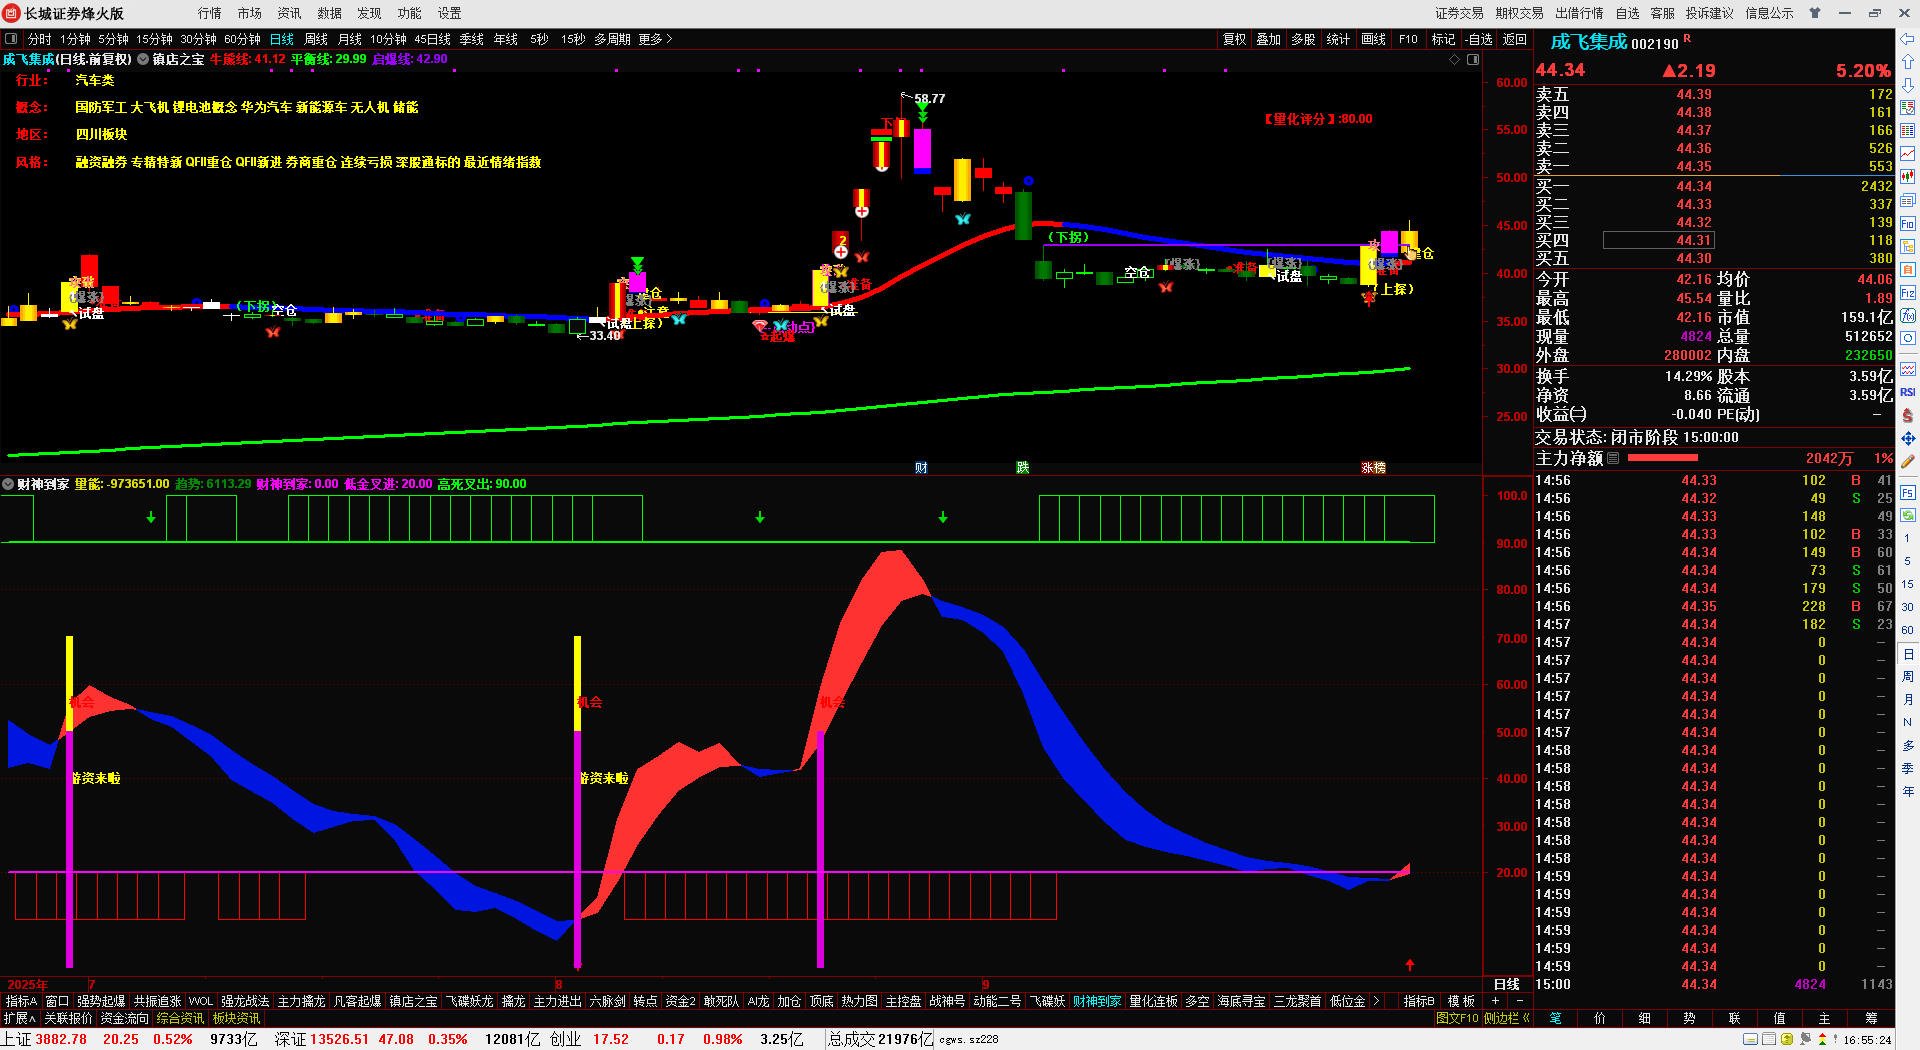Toggle the 镇店之宝 indicator circle icon
Viewport: 1920px width, 1050px height.
(143, 60)
